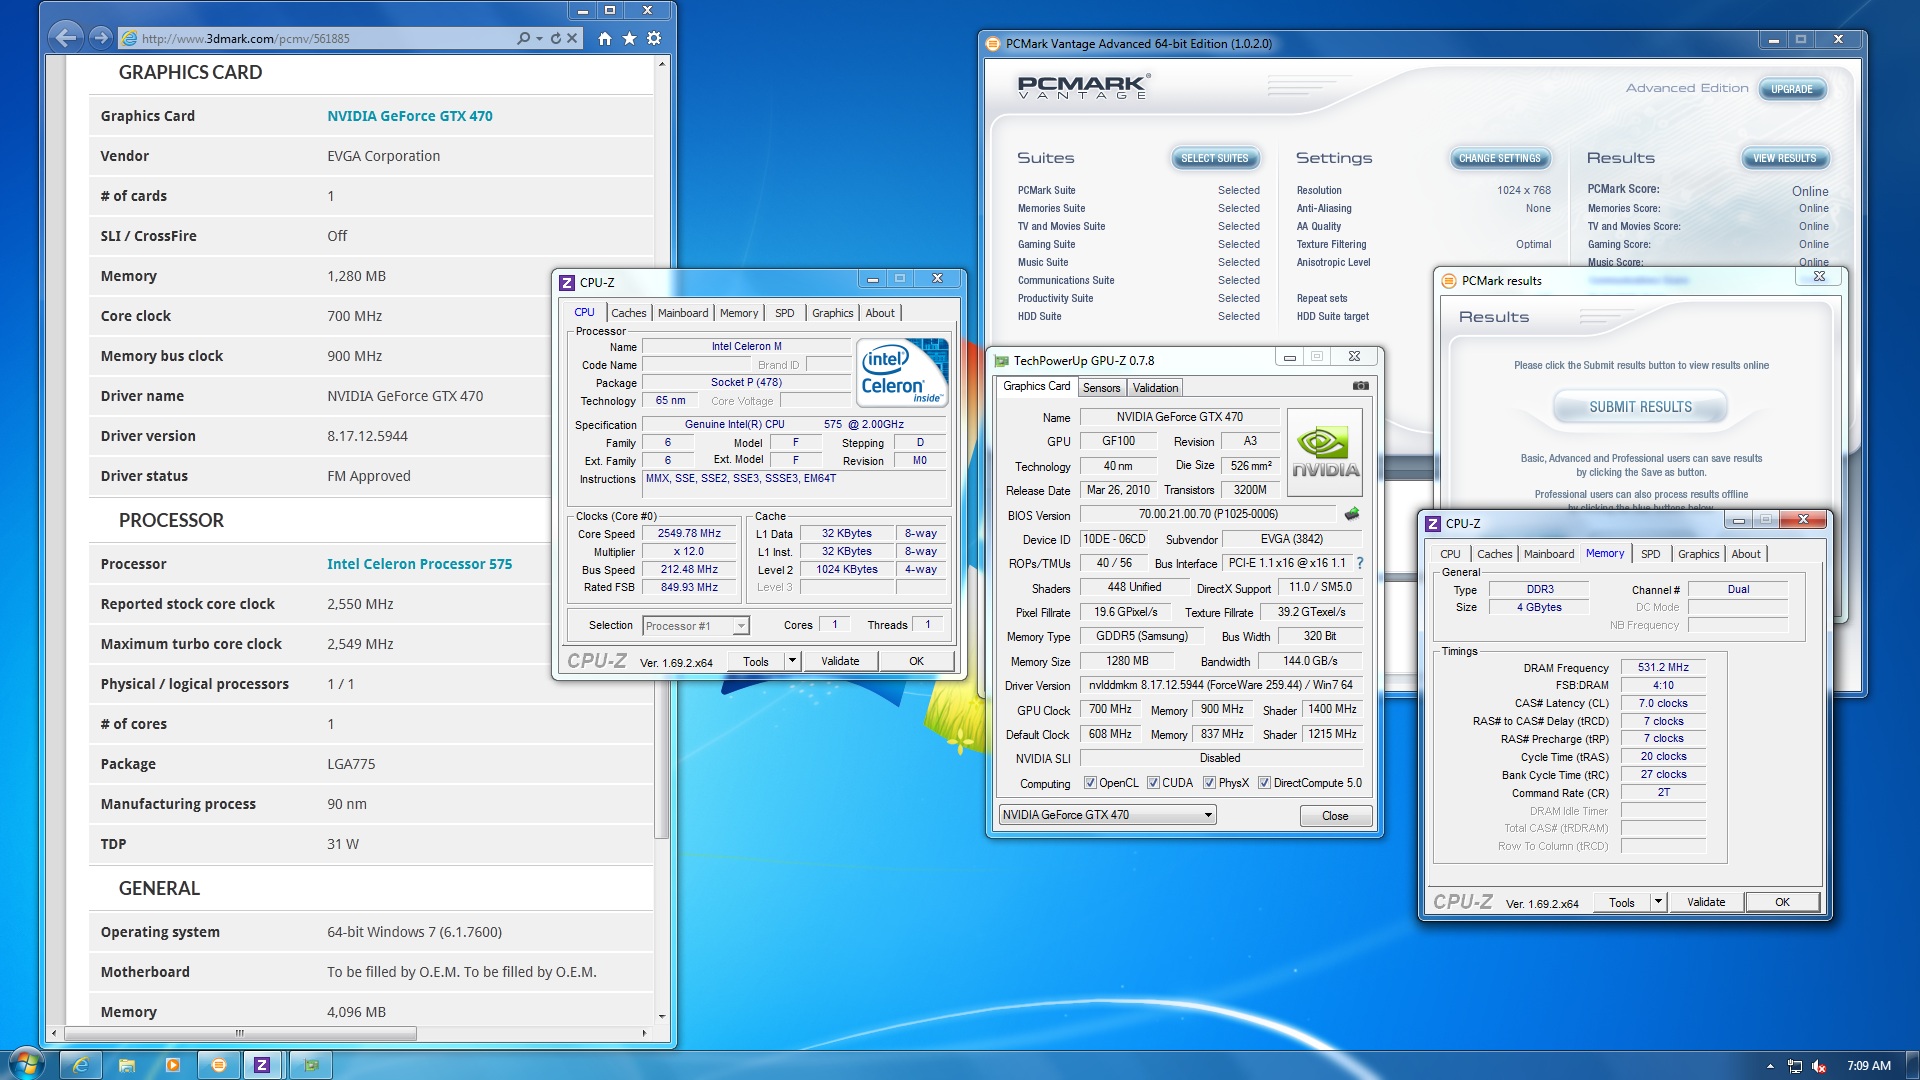This screenshot has height=1080, width=1920.
Task: Select the Graphics tab in Memory CPU-Z window
Action: click(x=1698, y=554)
